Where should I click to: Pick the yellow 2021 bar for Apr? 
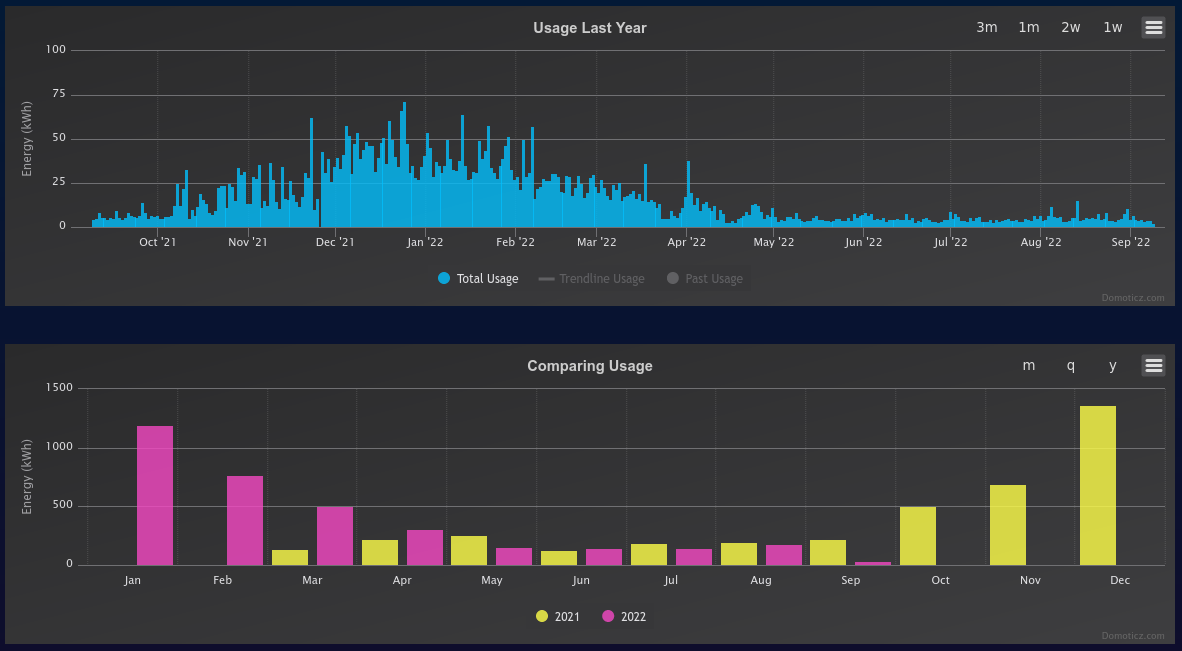380,552
